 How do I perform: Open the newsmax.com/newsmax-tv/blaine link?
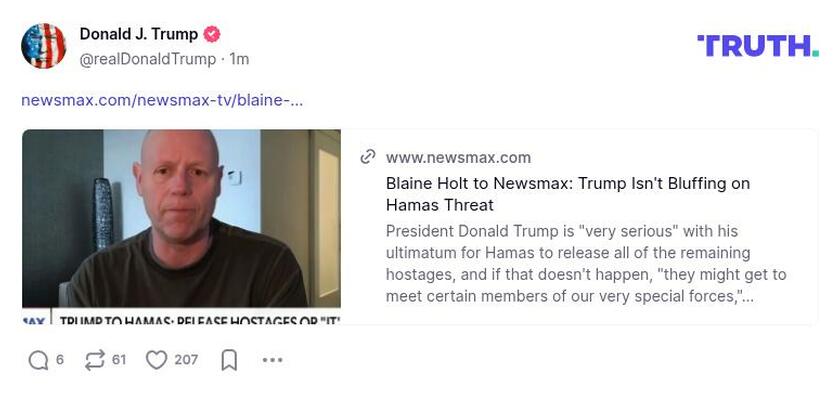click(162, 100)
